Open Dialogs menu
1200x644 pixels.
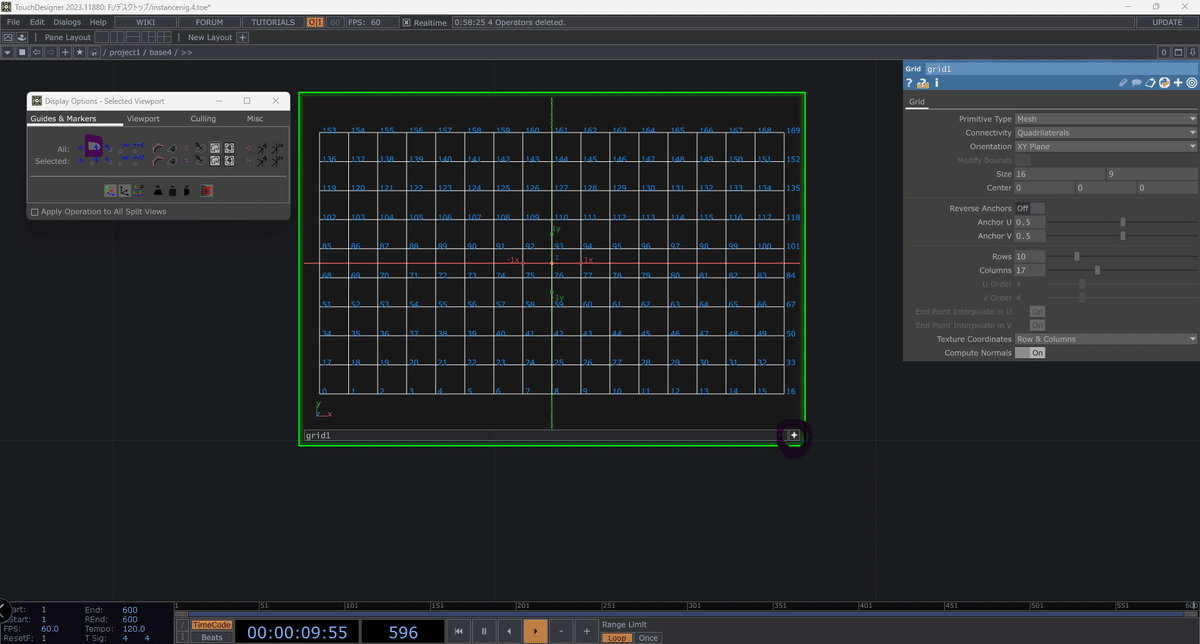coord(67,22)
